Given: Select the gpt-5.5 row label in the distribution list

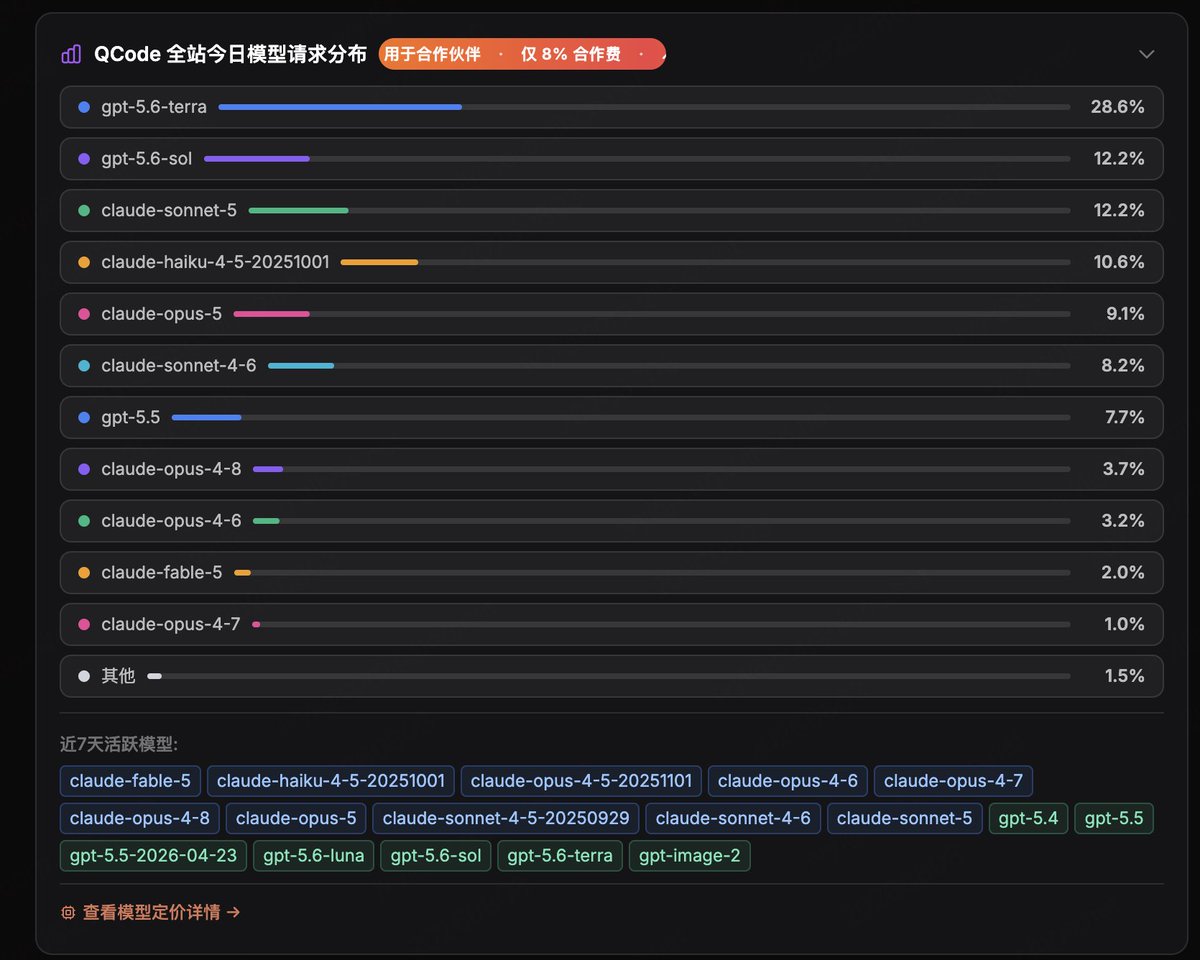Looking at the screenshot, I should pyautogui.click(x=131, y=418).
